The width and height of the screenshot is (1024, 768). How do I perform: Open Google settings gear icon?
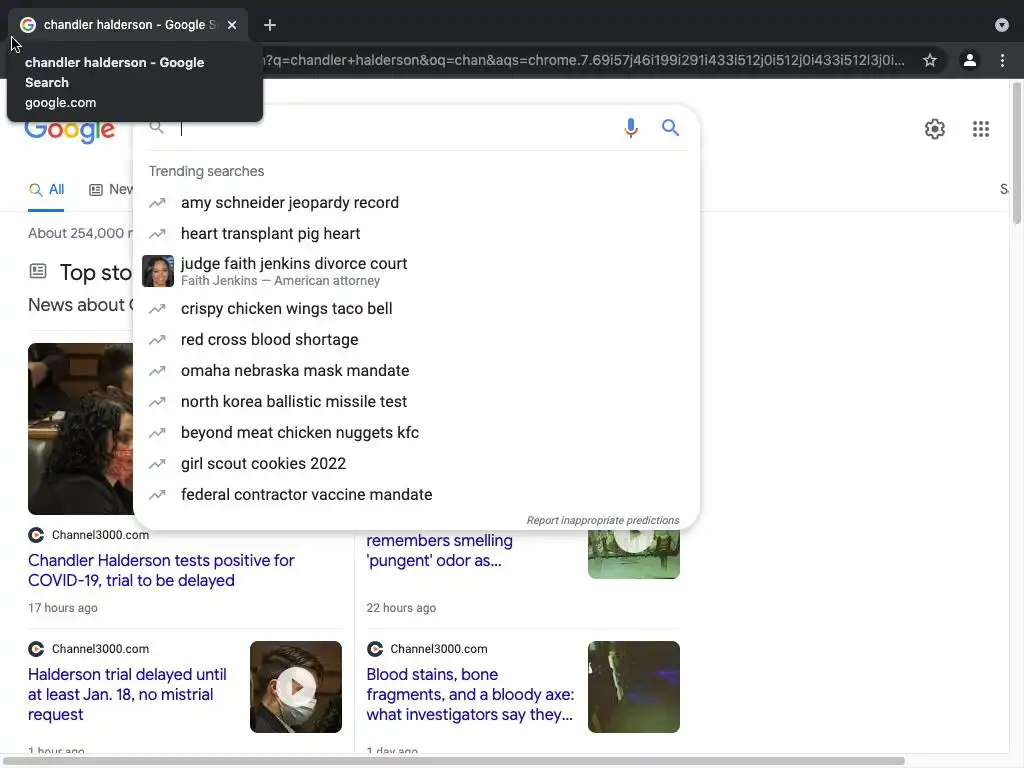coord(935,129)
